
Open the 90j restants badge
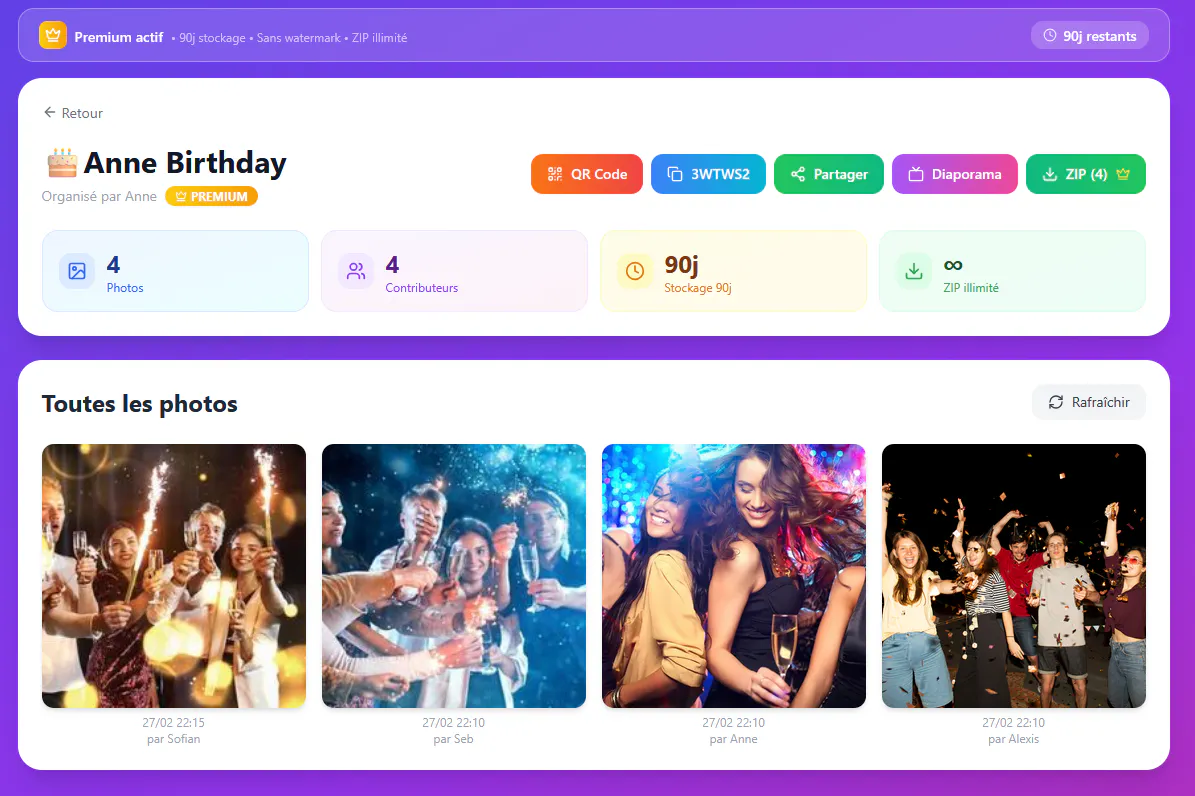tap(1089, 36)
